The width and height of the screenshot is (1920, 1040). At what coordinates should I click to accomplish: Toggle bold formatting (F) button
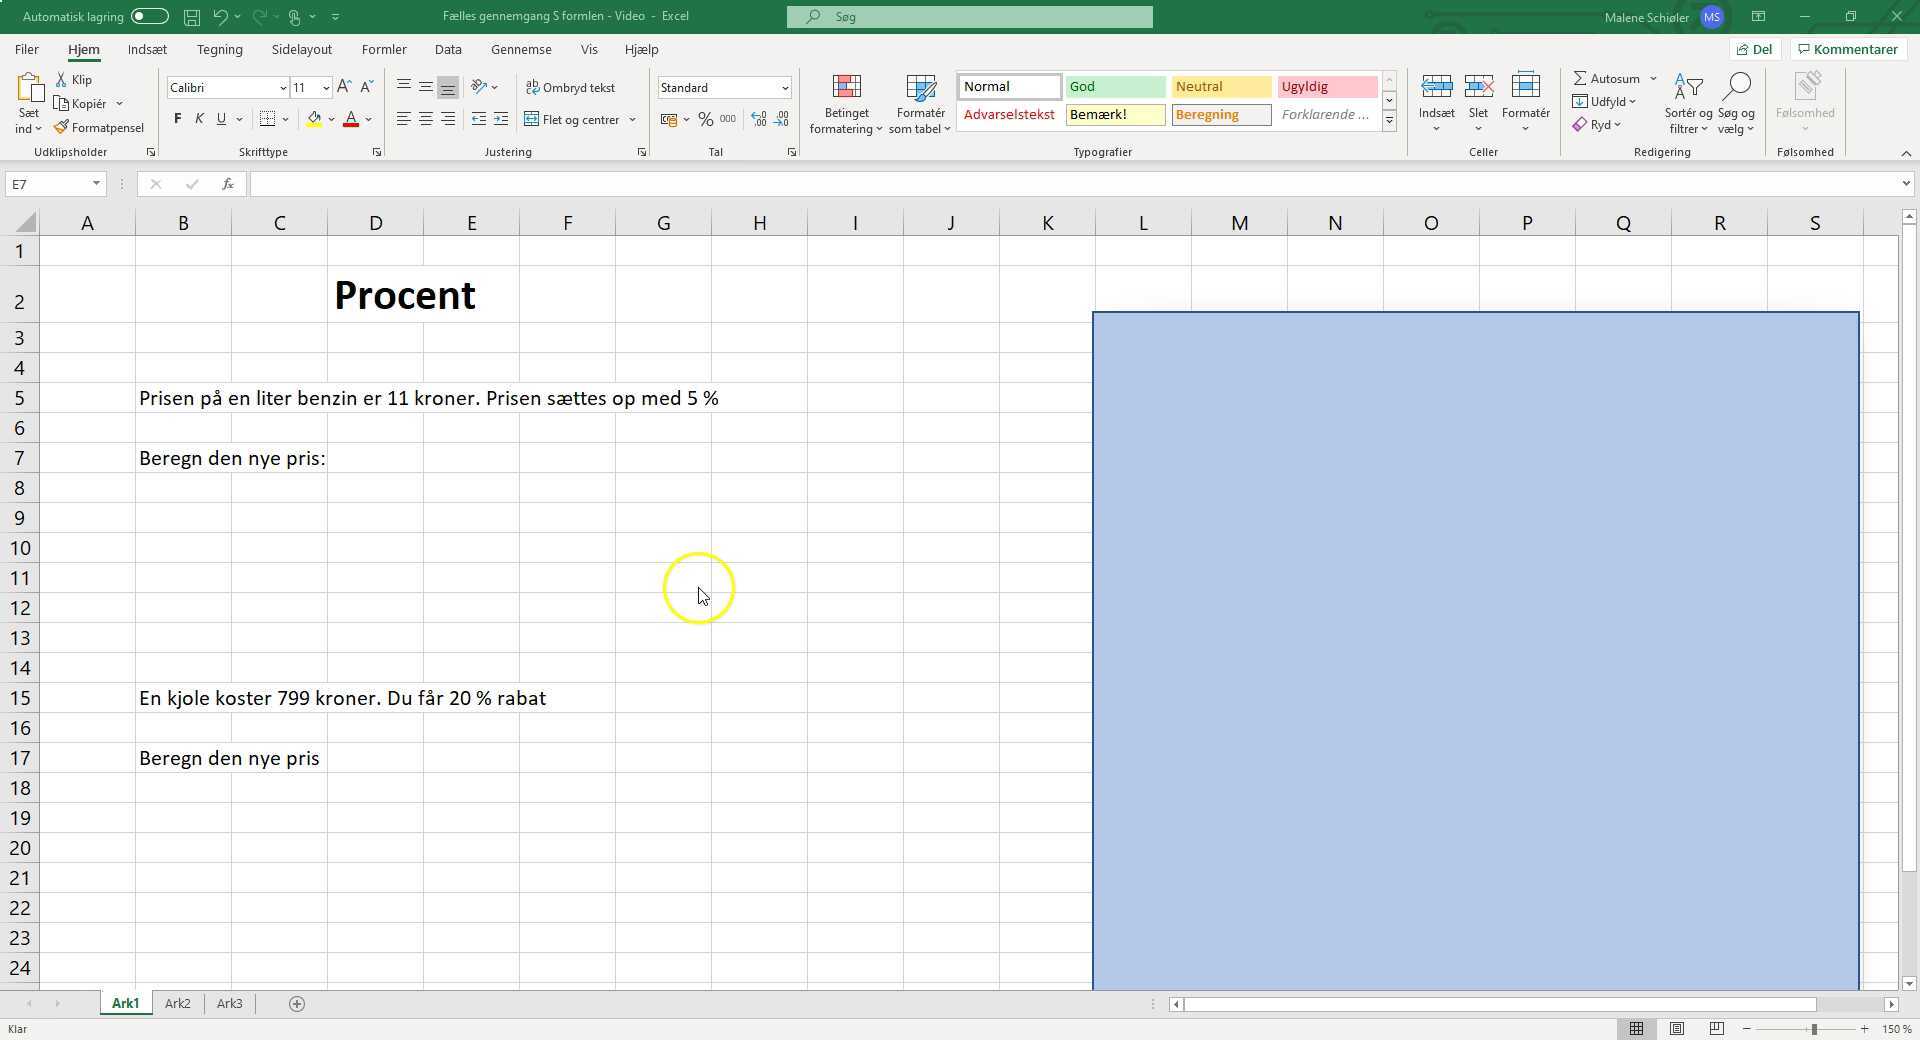click(x=178, y=120)
